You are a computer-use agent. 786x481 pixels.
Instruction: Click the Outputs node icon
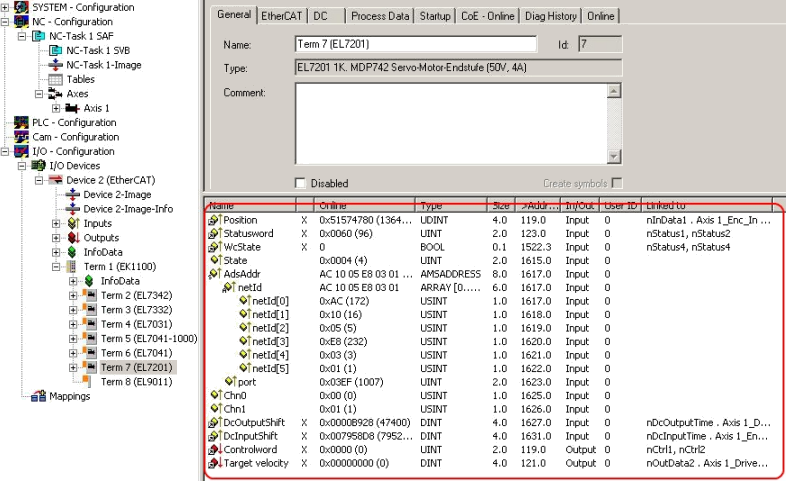tap(73, 237)
